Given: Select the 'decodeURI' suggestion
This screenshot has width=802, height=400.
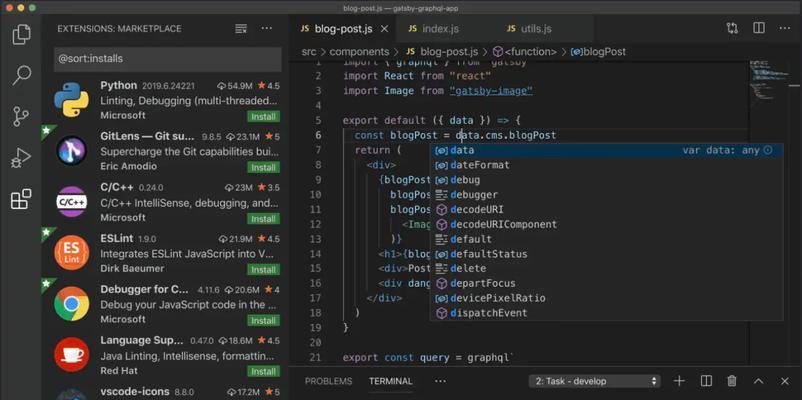Looking at the screenshot, I should pos(606,210).
